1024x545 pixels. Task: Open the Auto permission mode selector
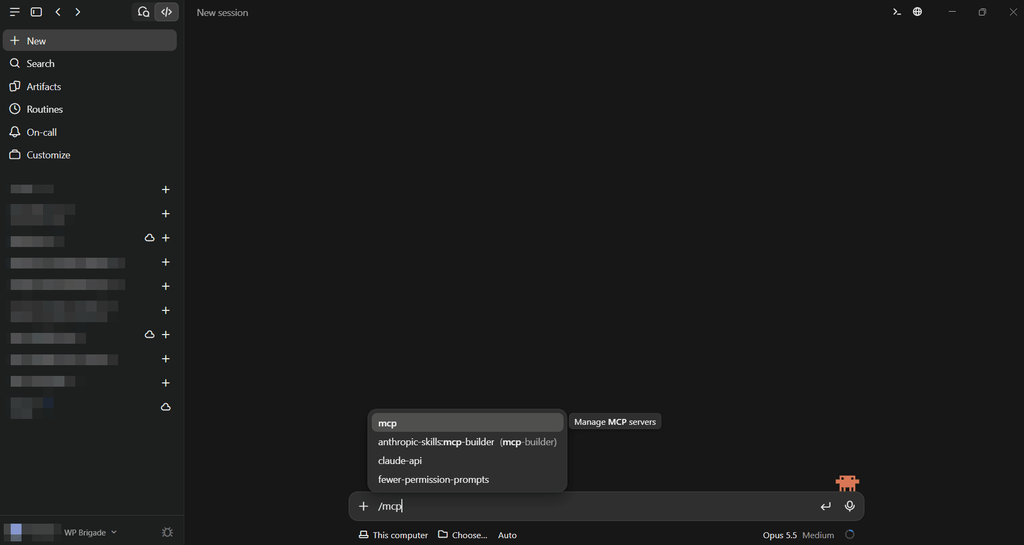click(507, 535)
